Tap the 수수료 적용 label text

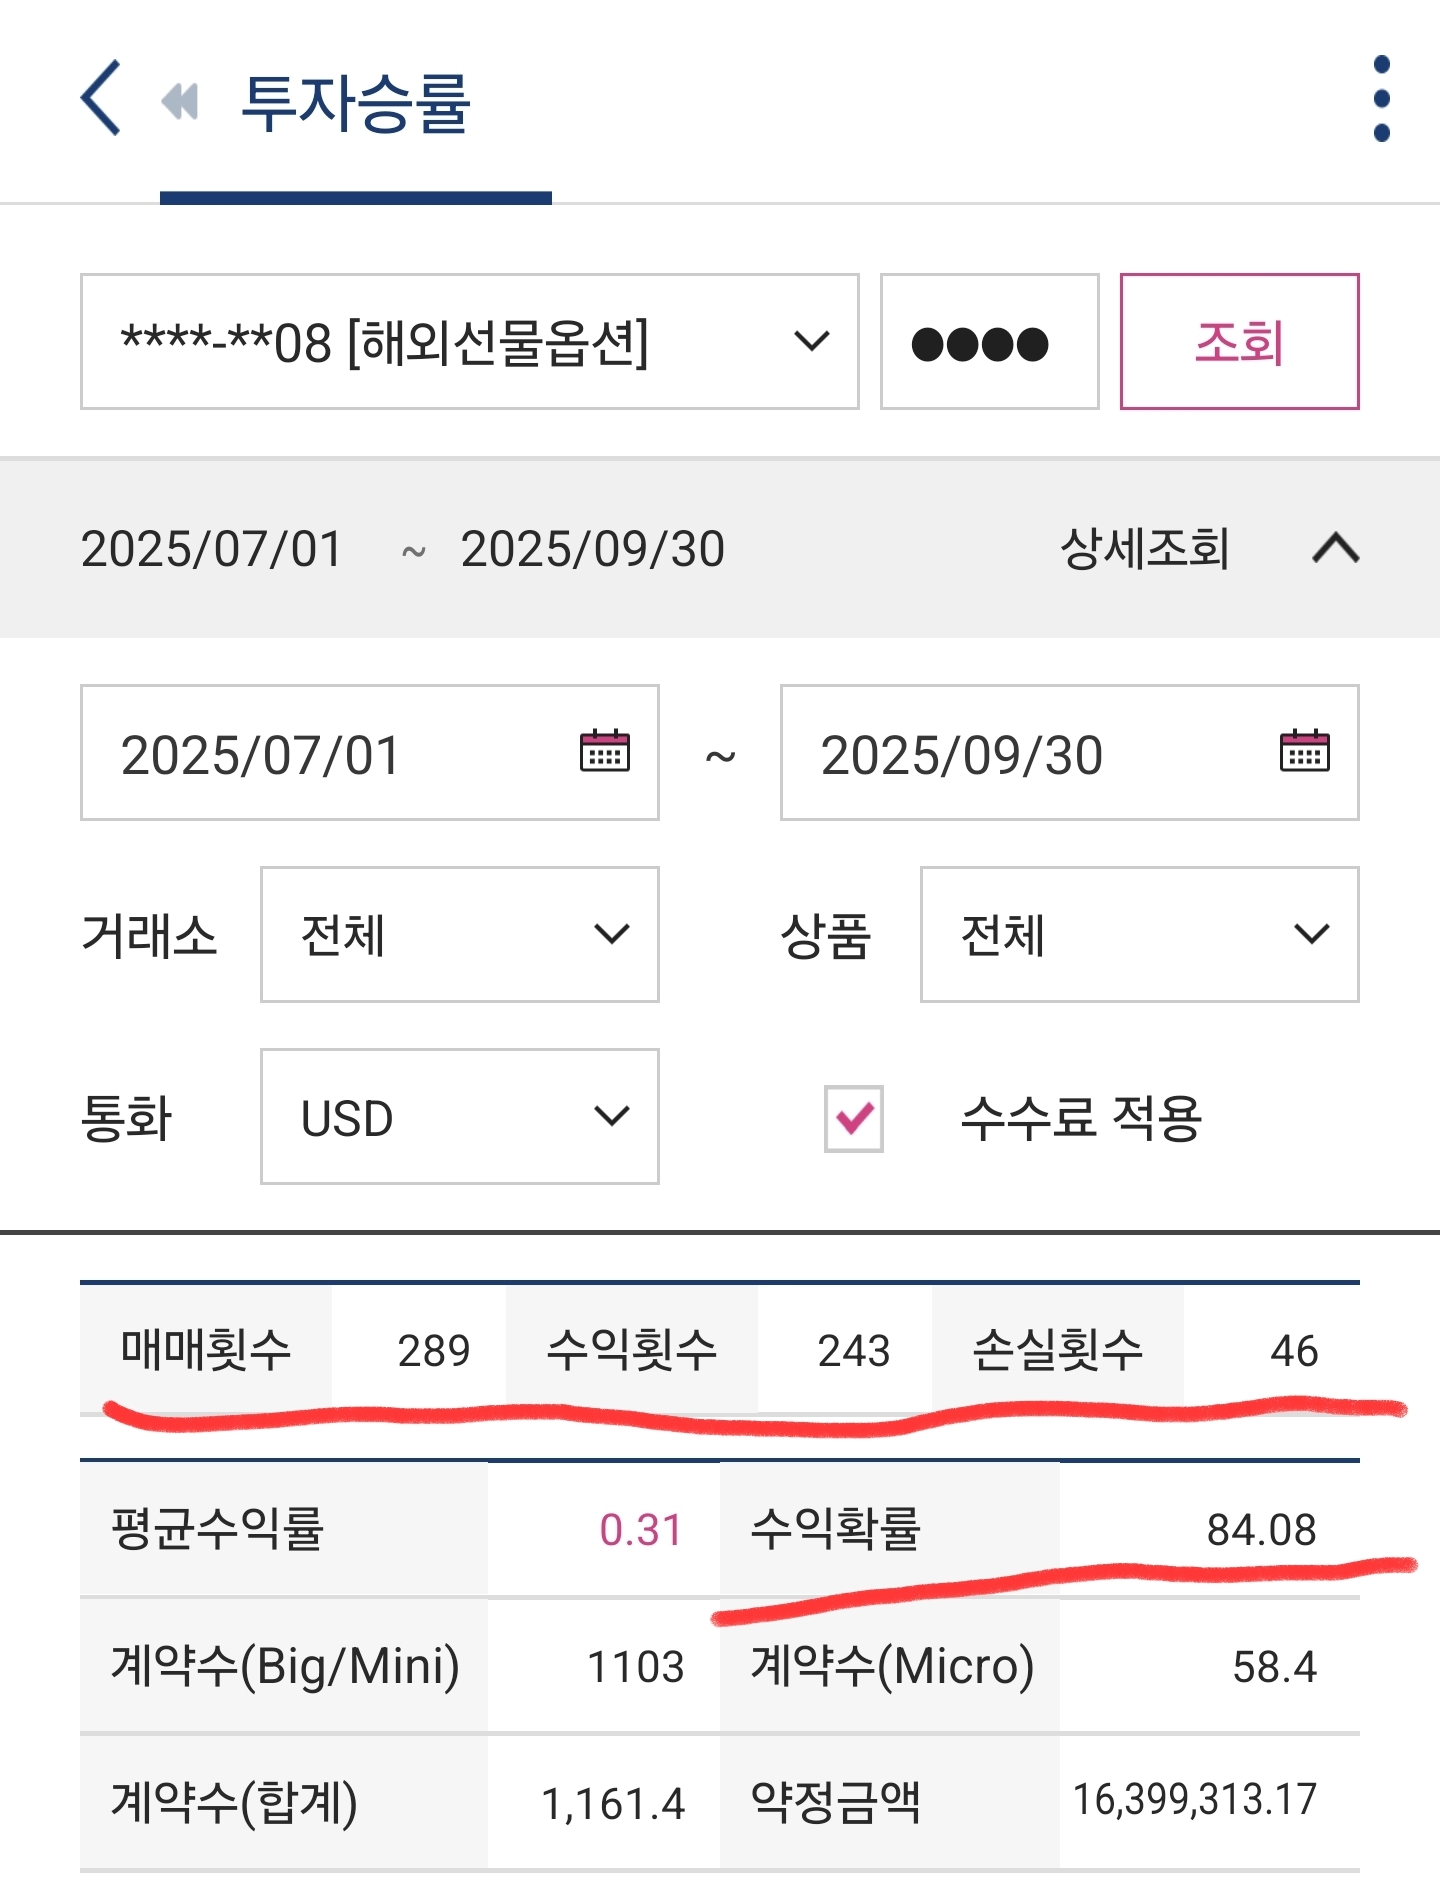[x=1081, y=1118]
